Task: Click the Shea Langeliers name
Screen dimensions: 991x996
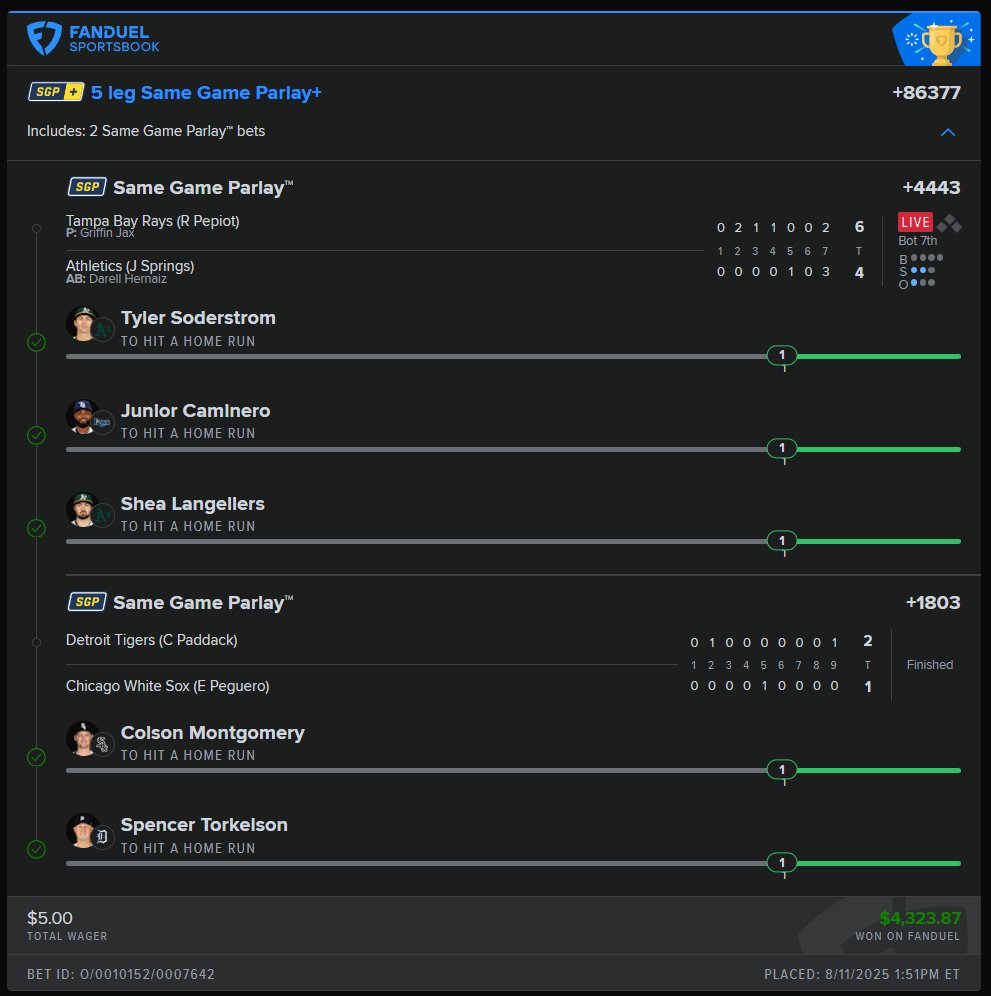Action: coord(192,504)
